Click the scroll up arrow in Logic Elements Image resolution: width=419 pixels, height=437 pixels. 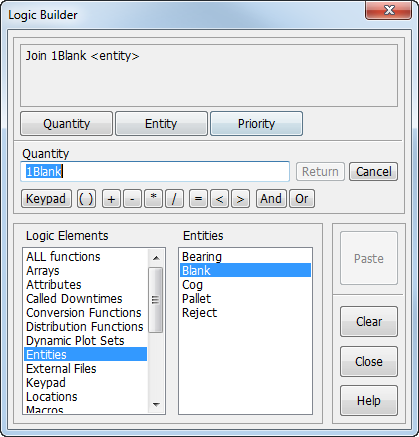[156, 258]
